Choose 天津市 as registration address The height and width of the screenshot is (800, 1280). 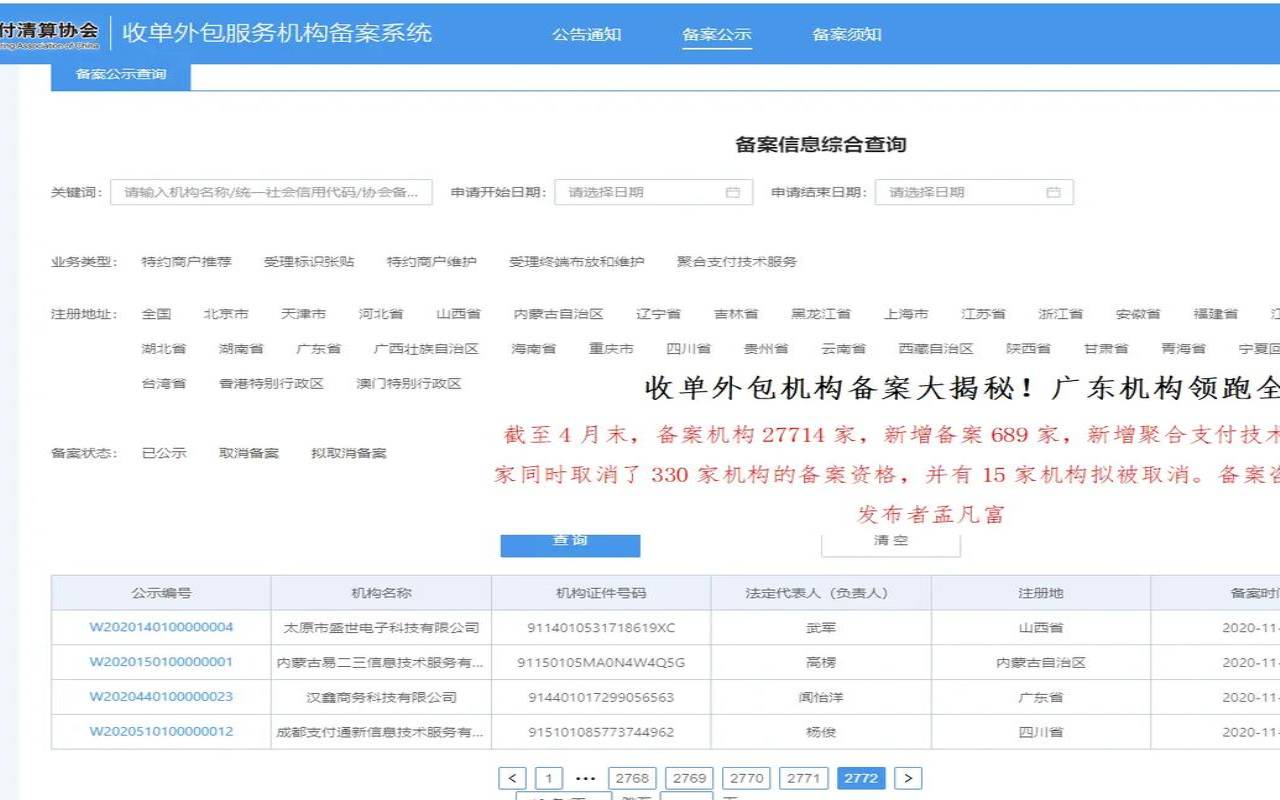coord(304,314)
